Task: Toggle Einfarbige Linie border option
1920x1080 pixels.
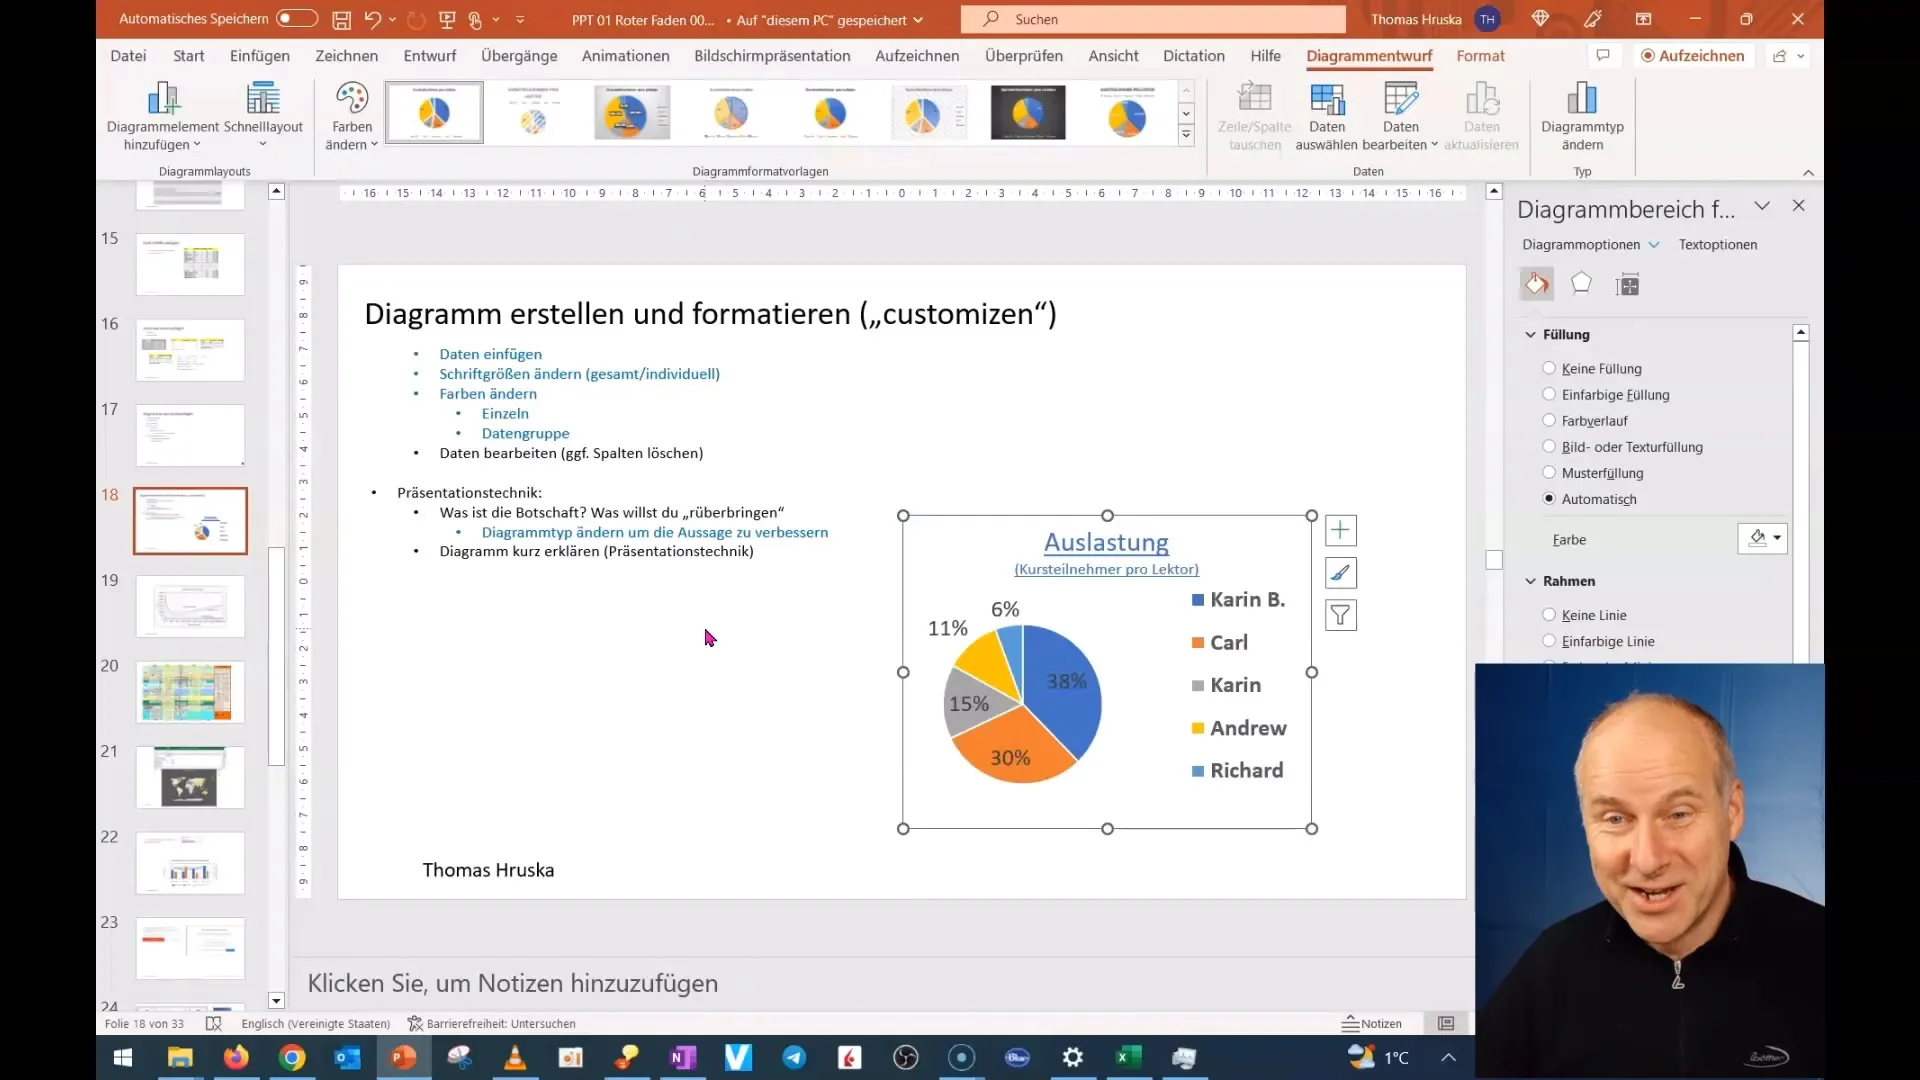Action: [x=1551, y=641]
